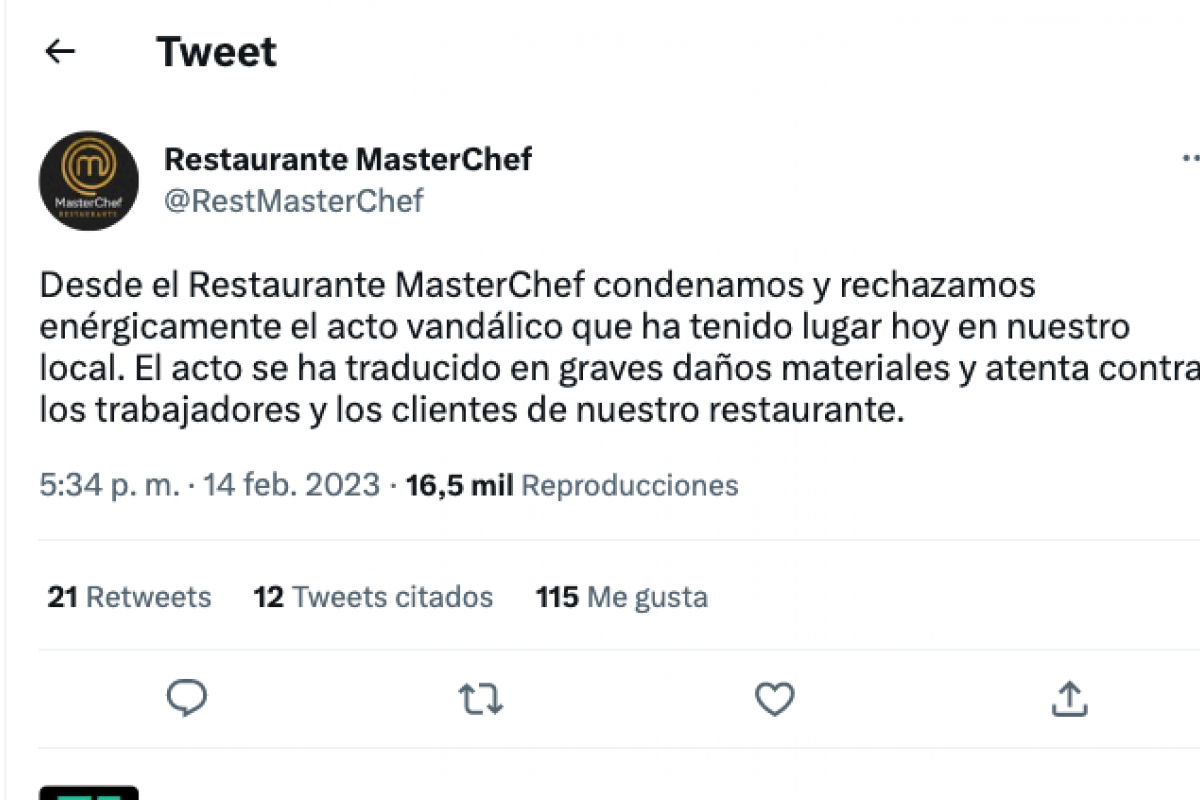Screen dimensions: 1200x800
Task: Reply to the tweet with the speech bubble
Action: 186,698
